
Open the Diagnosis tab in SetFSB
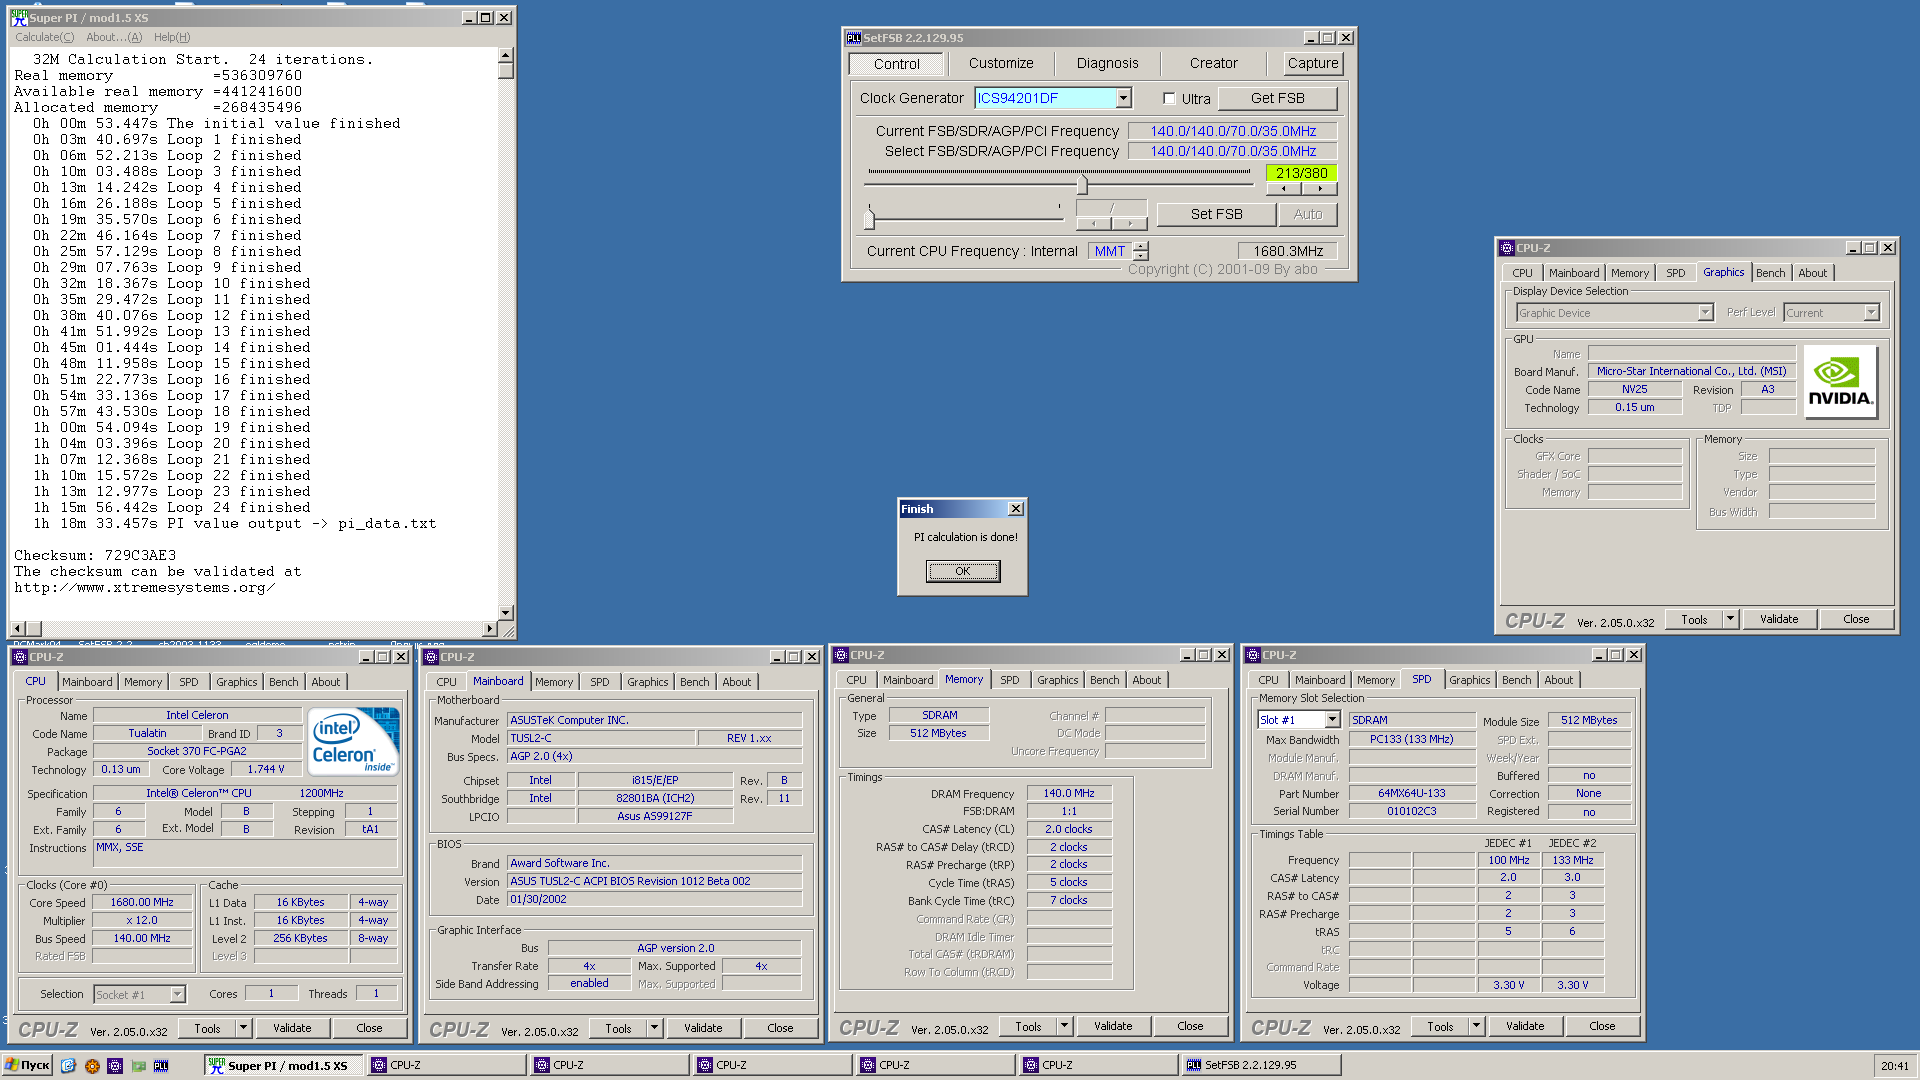[x=1107, y=63]
